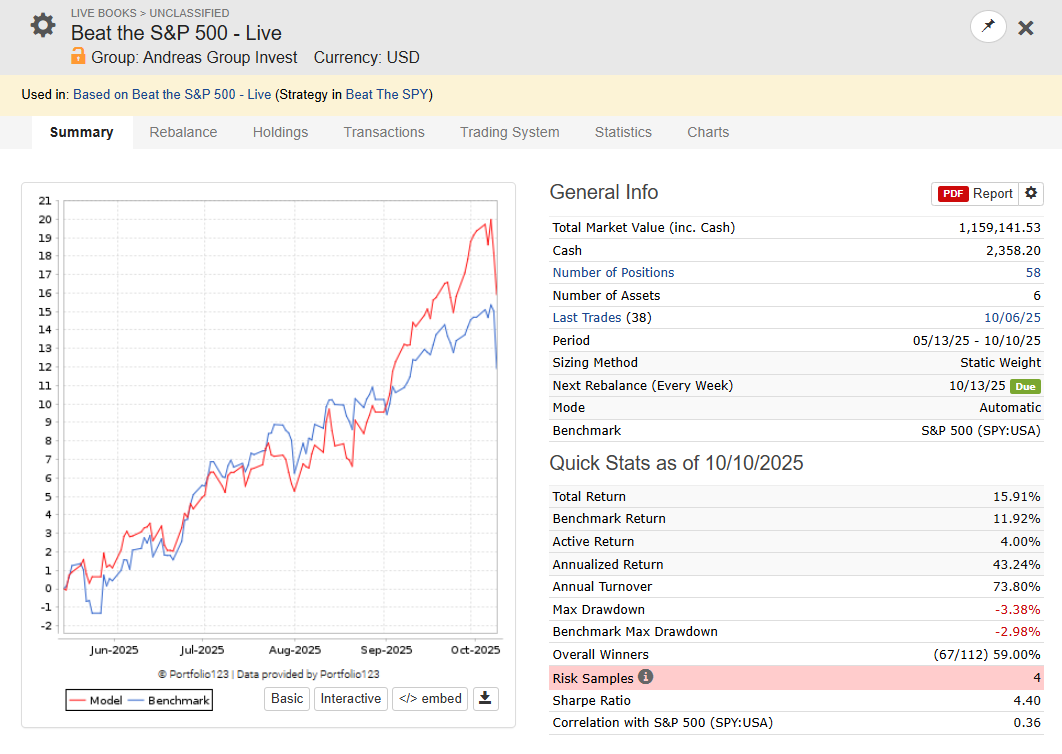Click the Number of Assets value 6
1062x754 pixels.
[1036, 295]
